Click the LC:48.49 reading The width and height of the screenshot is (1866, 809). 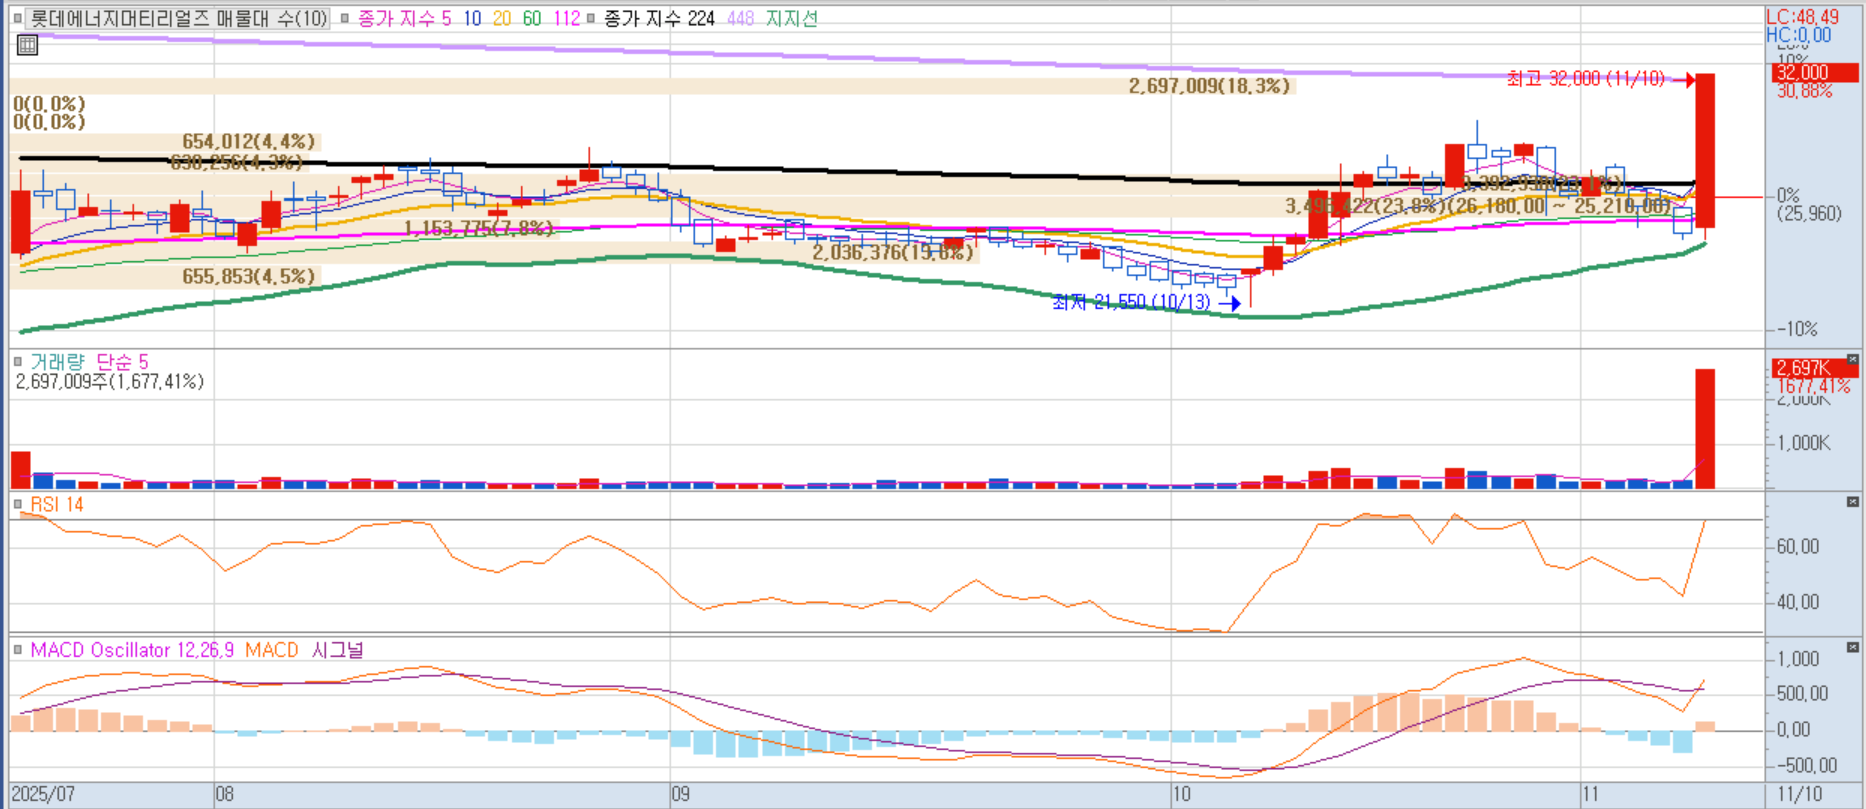(1802, 17)
